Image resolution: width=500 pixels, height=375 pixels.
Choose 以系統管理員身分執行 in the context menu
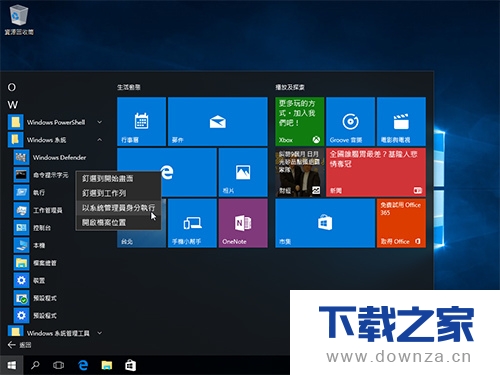pos(118,208)
